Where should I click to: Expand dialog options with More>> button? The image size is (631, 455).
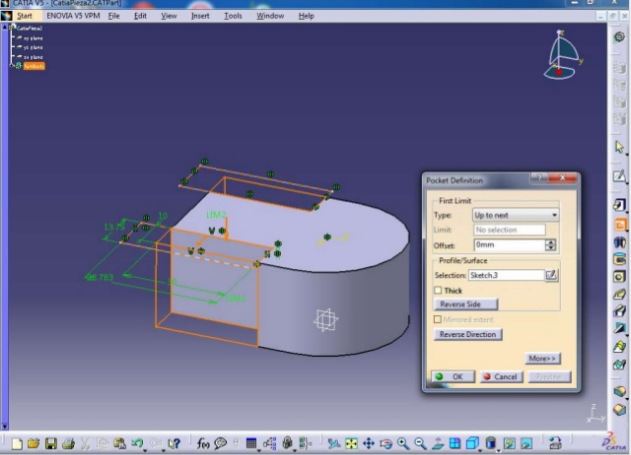tap(542, 358)
